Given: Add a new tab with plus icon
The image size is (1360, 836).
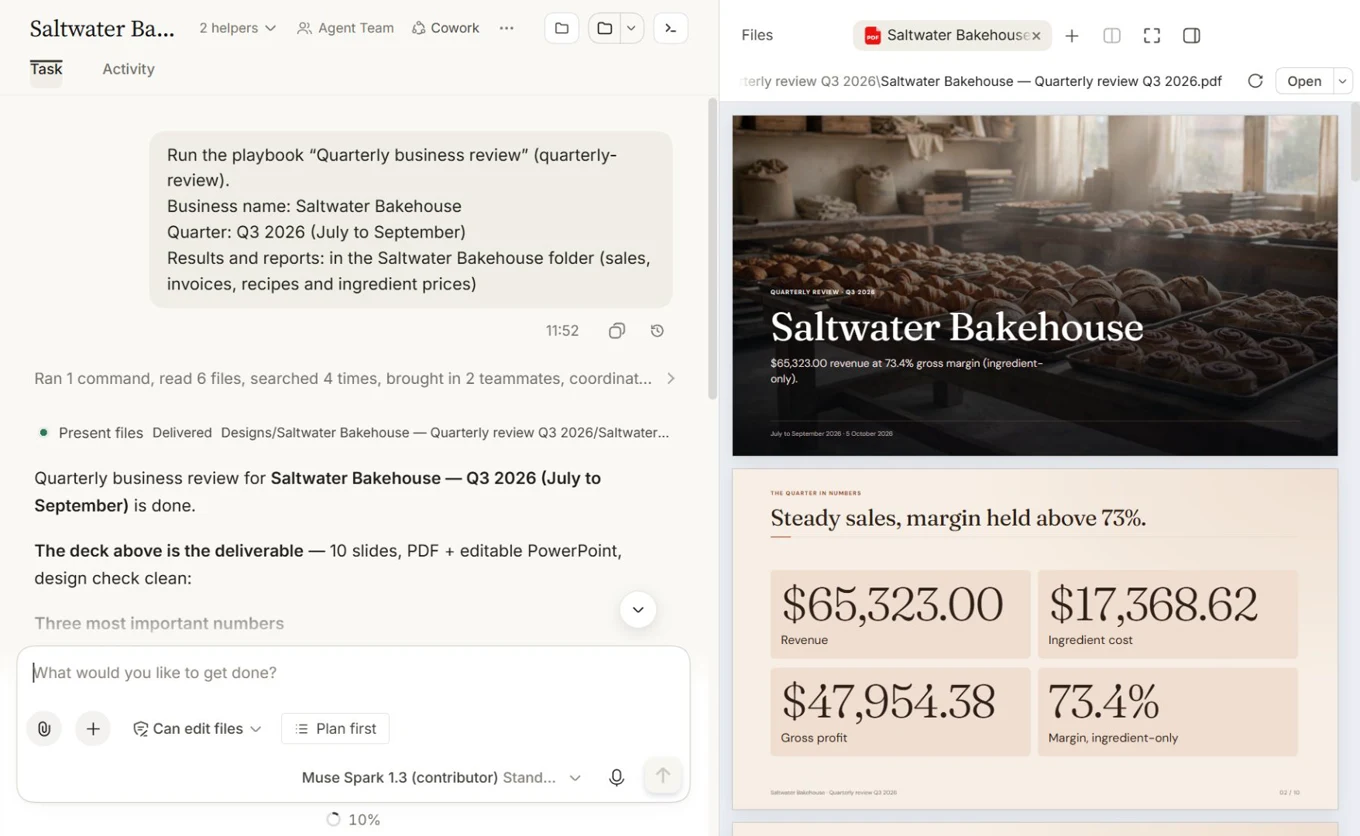Looking at the screenshot, I should [x=1072, y=36].
